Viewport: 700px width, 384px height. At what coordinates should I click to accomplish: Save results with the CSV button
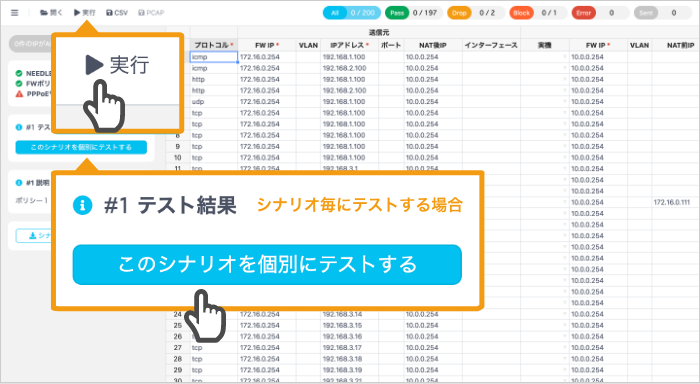tap(117, 13)
